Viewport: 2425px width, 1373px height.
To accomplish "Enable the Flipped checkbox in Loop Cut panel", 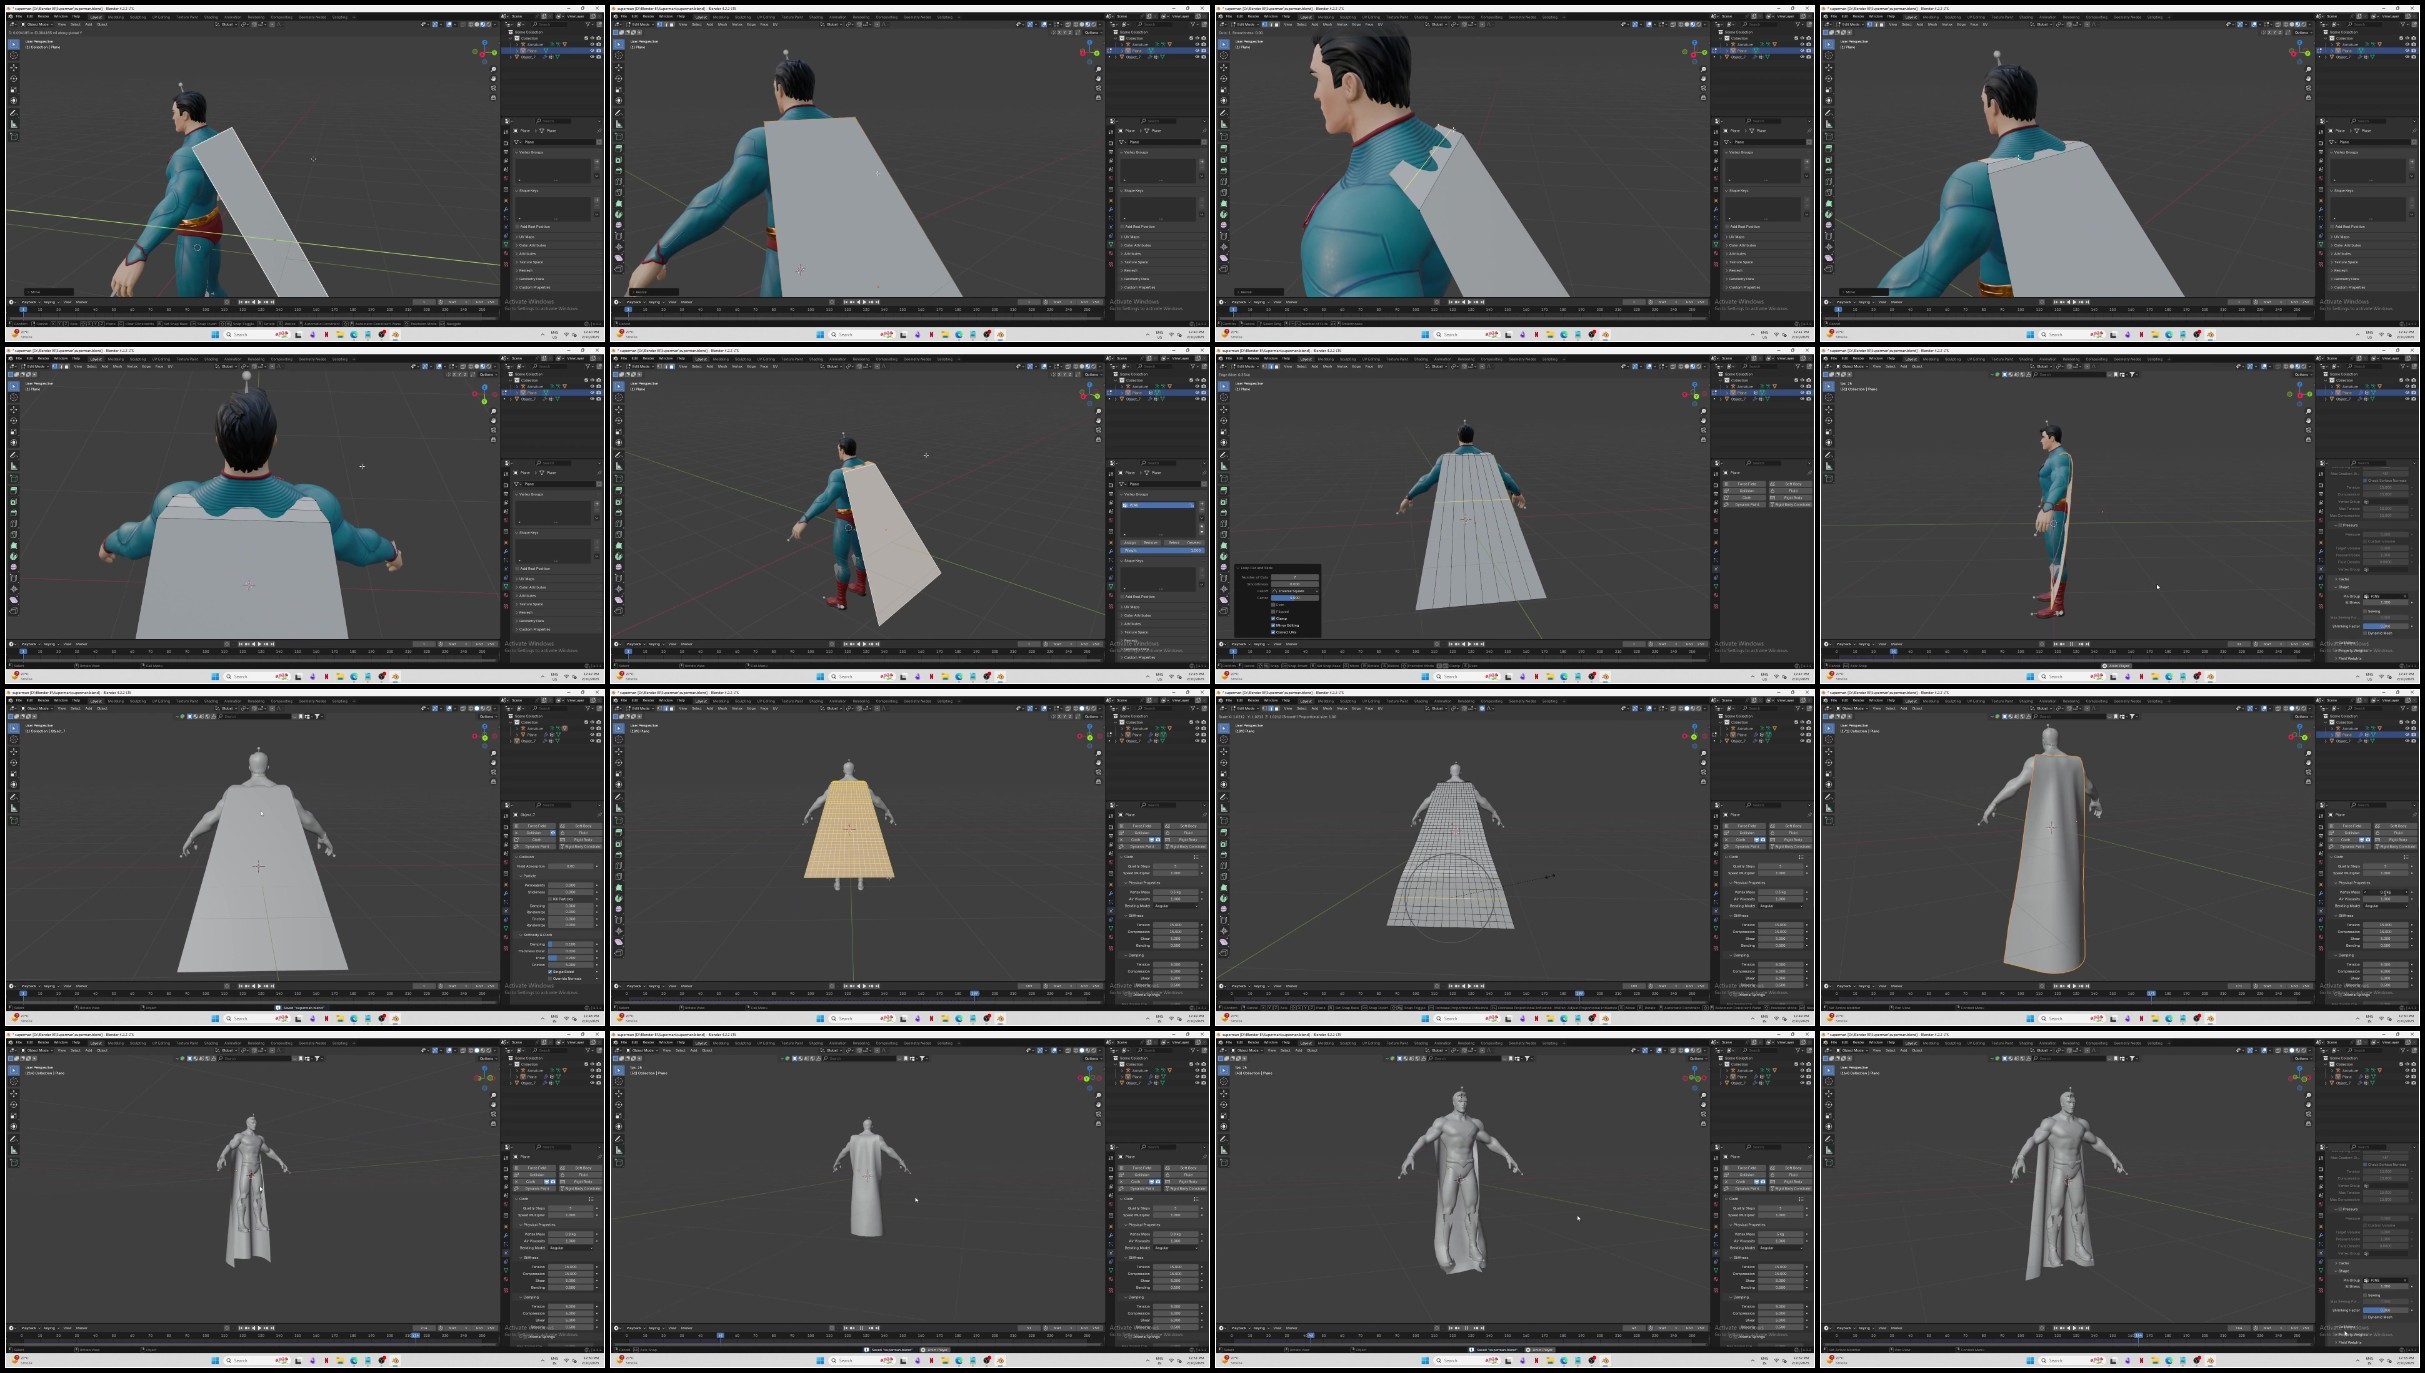I will click(1274, 612).
